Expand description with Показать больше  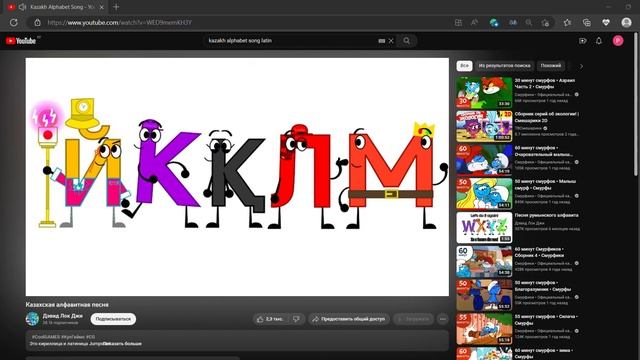tap(122, 344)
